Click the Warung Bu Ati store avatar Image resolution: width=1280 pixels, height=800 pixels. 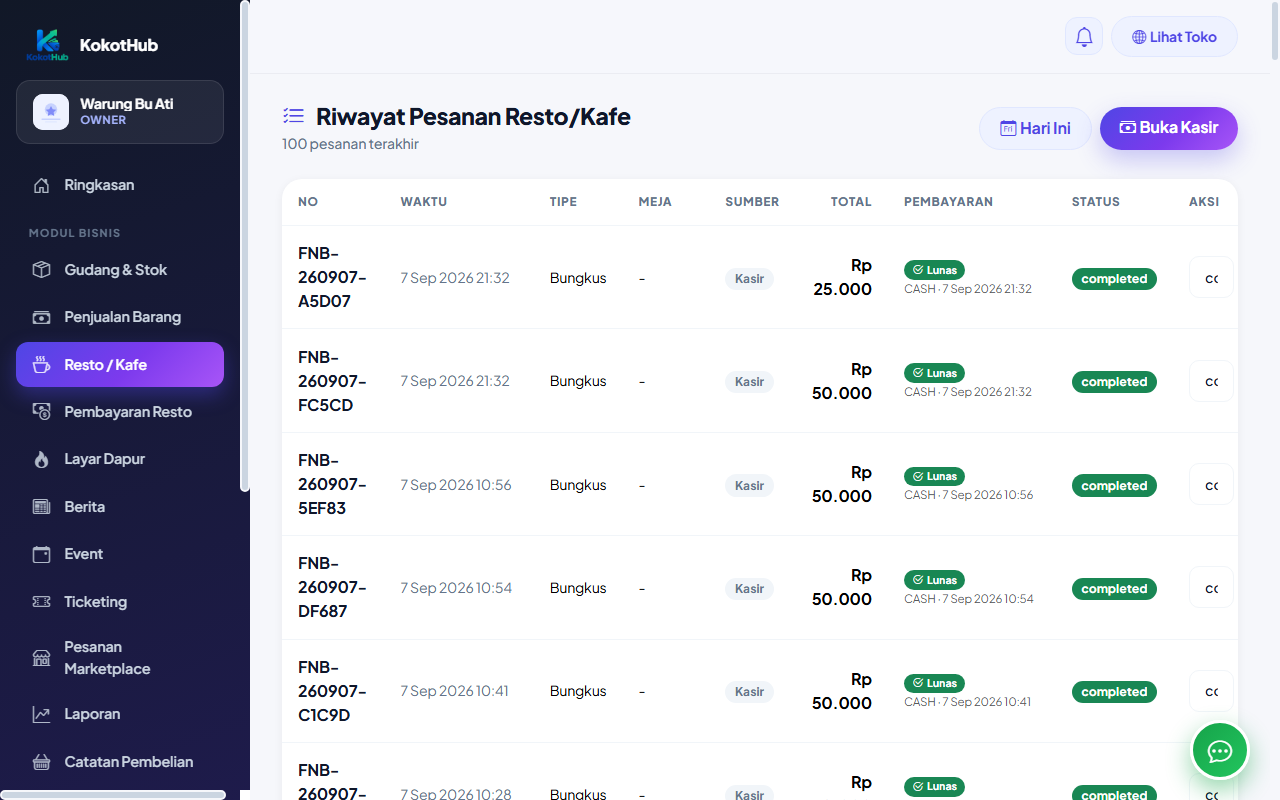(x=51, y=112)
